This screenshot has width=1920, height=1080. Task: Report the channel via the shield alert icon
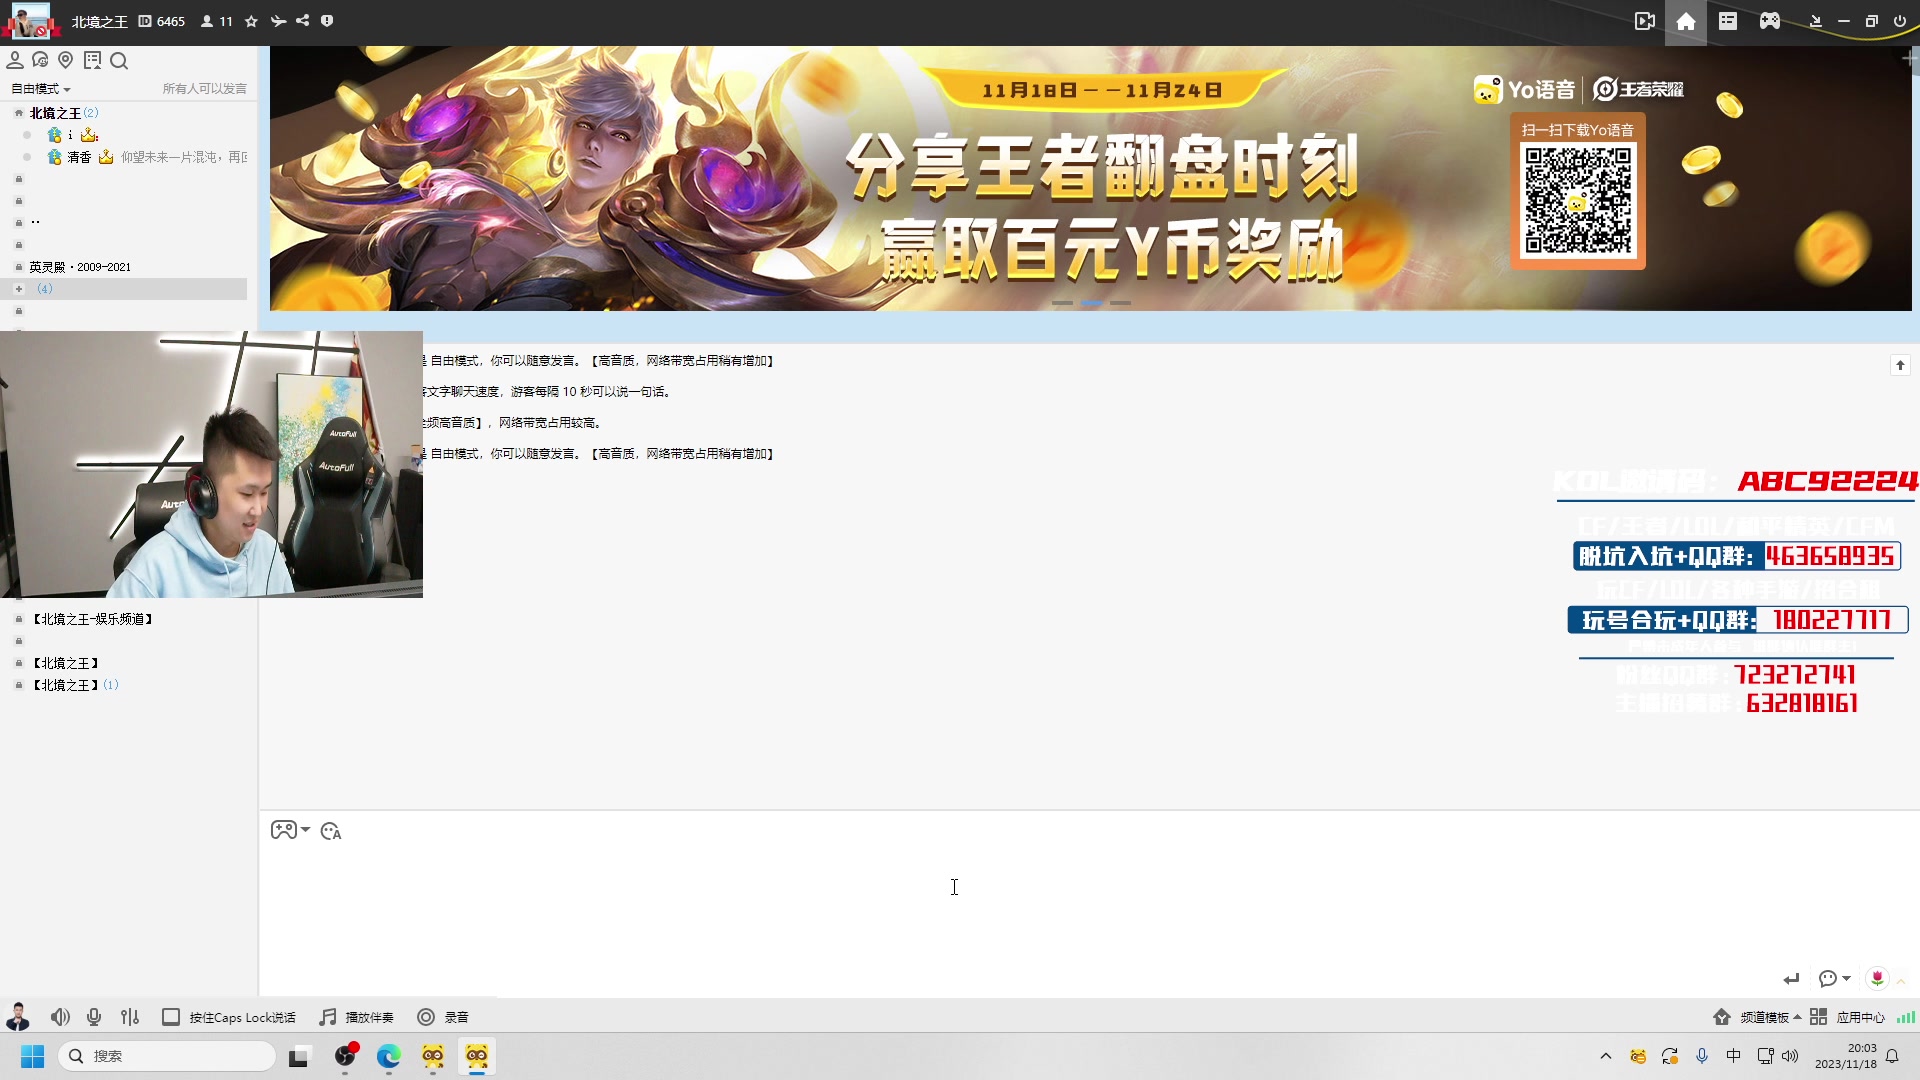[327, 21]
